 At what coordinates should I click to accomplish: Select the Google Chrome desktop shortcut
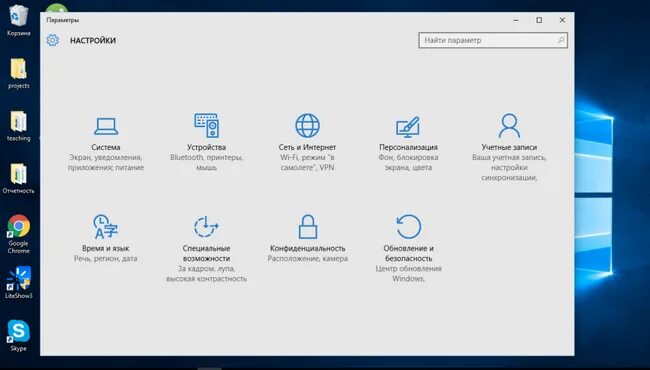tap(18, 234)
